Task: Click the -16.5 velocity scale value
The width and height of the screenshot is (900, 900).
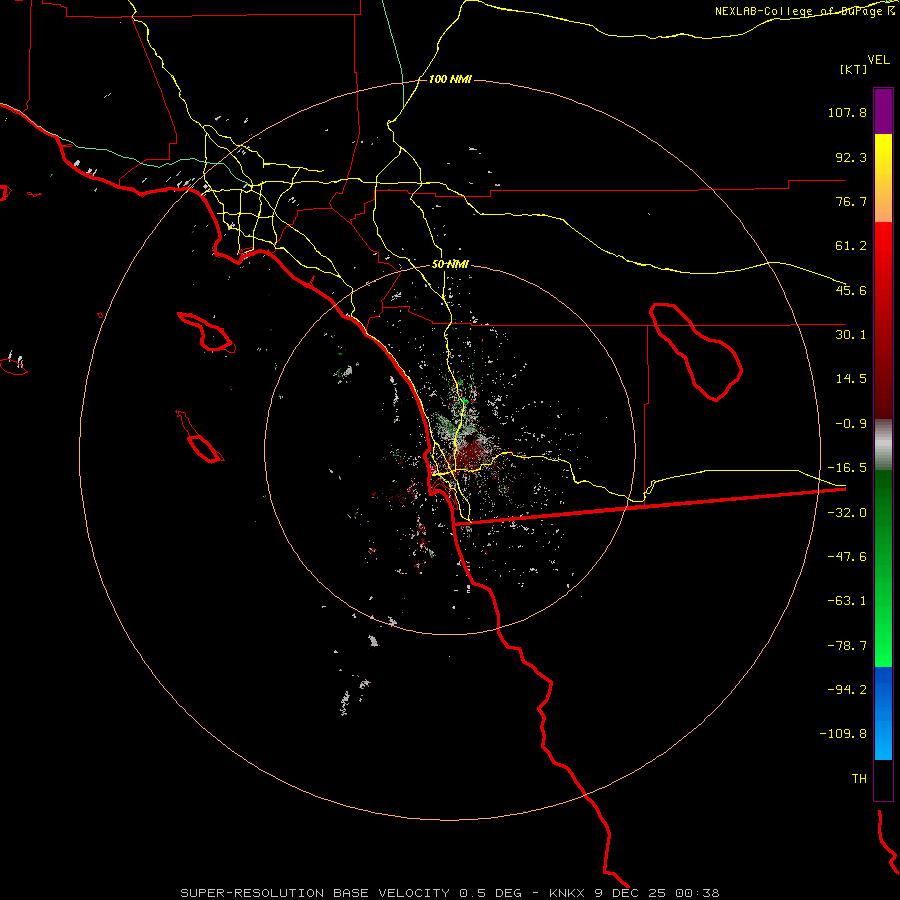Action: coord(847,468)
